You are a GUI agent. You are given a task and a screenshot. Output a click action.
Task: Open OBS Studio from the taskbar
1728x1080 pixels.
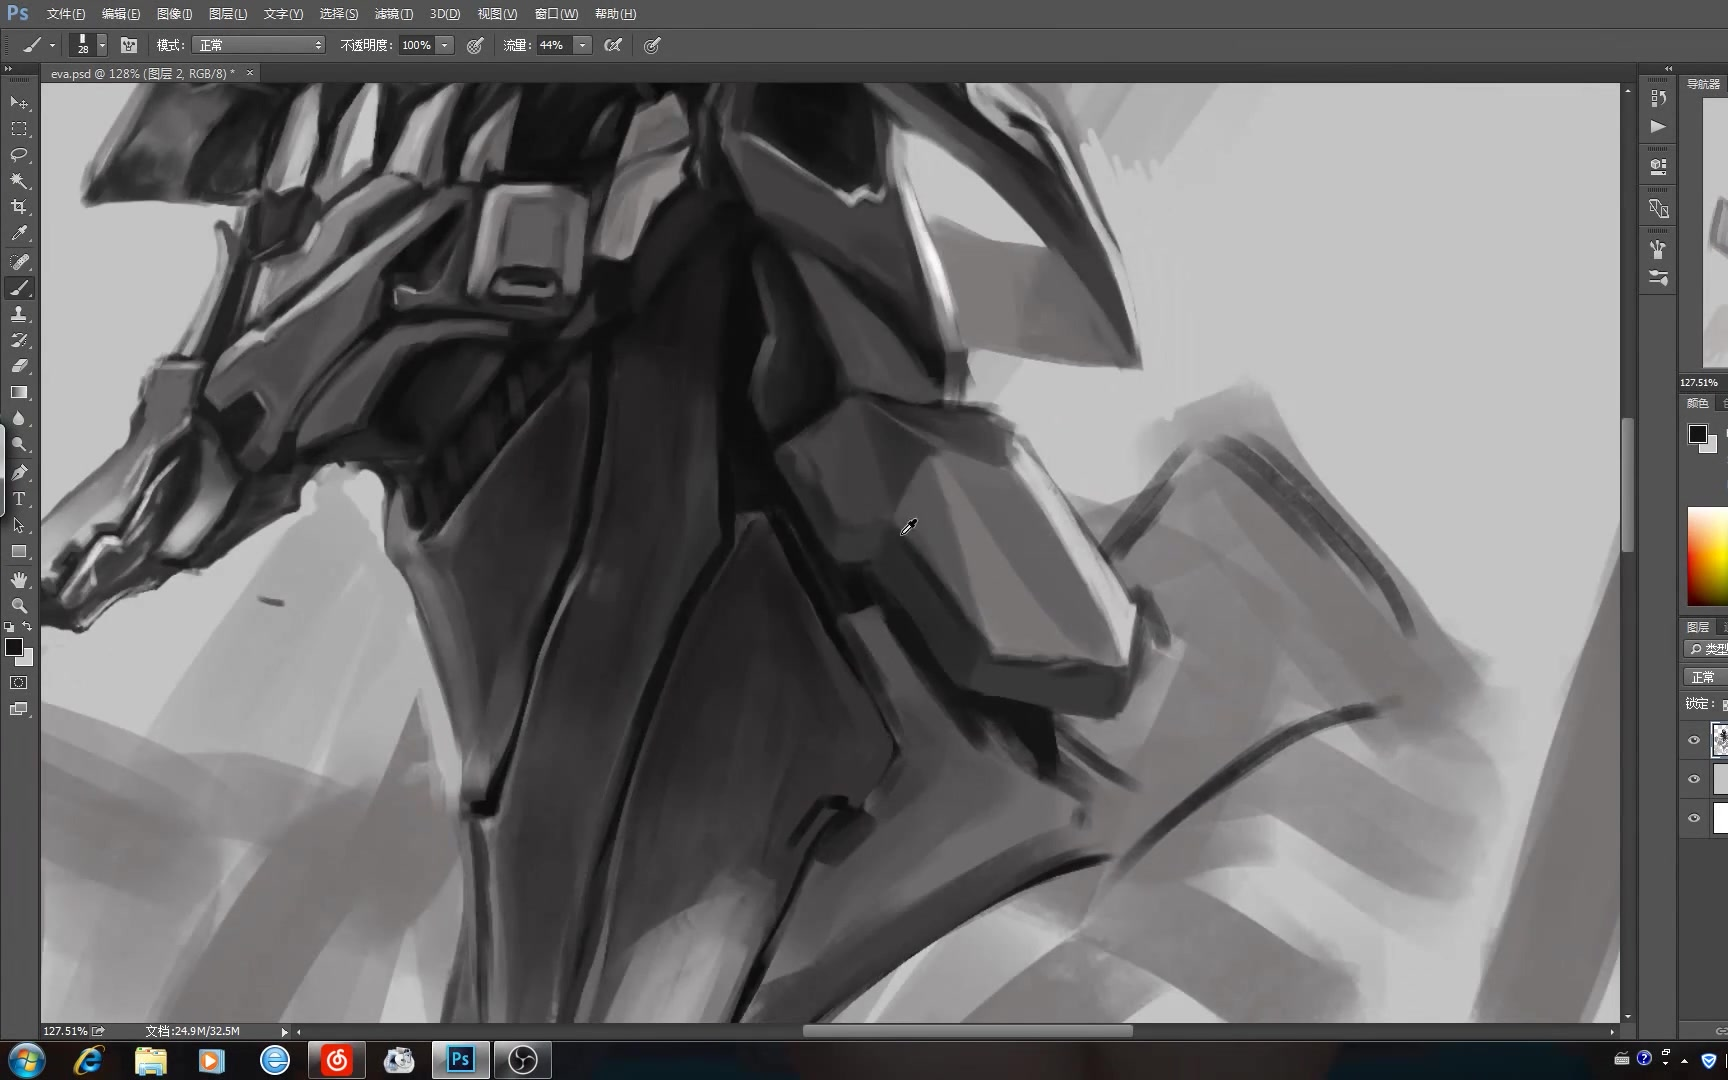tap(522, 1060)
